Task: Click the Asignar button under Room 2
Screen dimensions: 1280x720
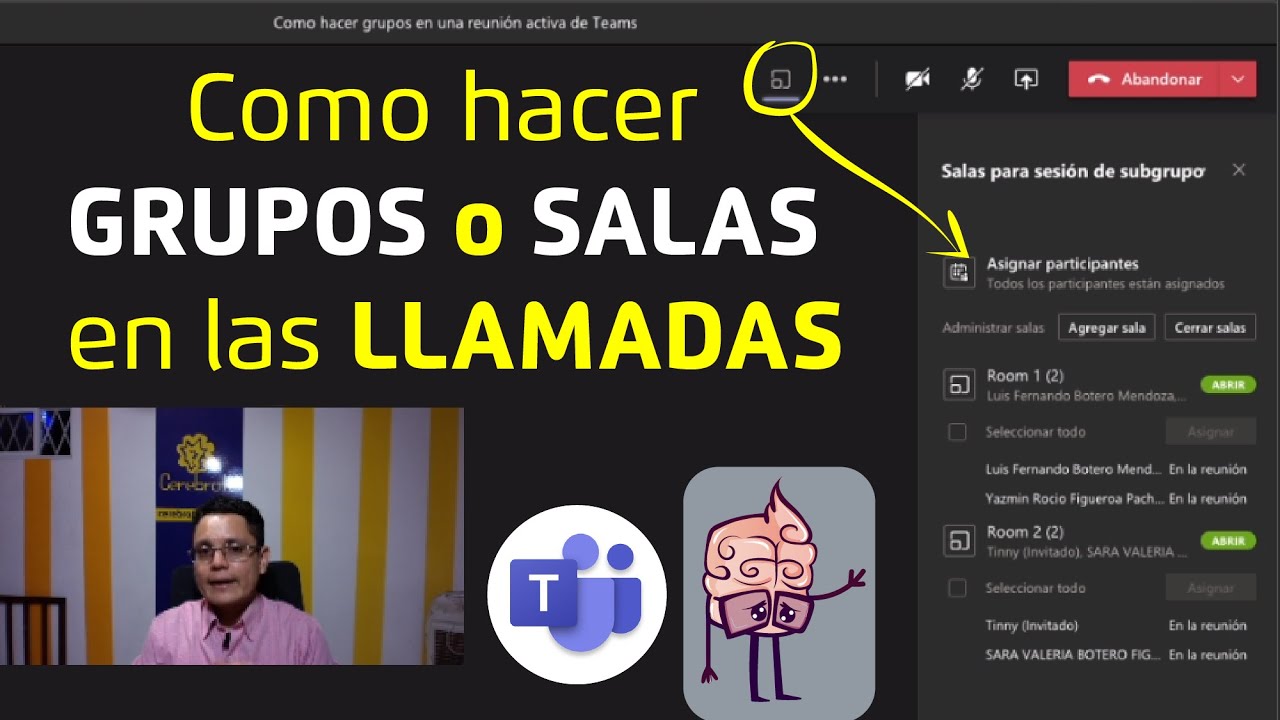Action: click(1211, 588)
